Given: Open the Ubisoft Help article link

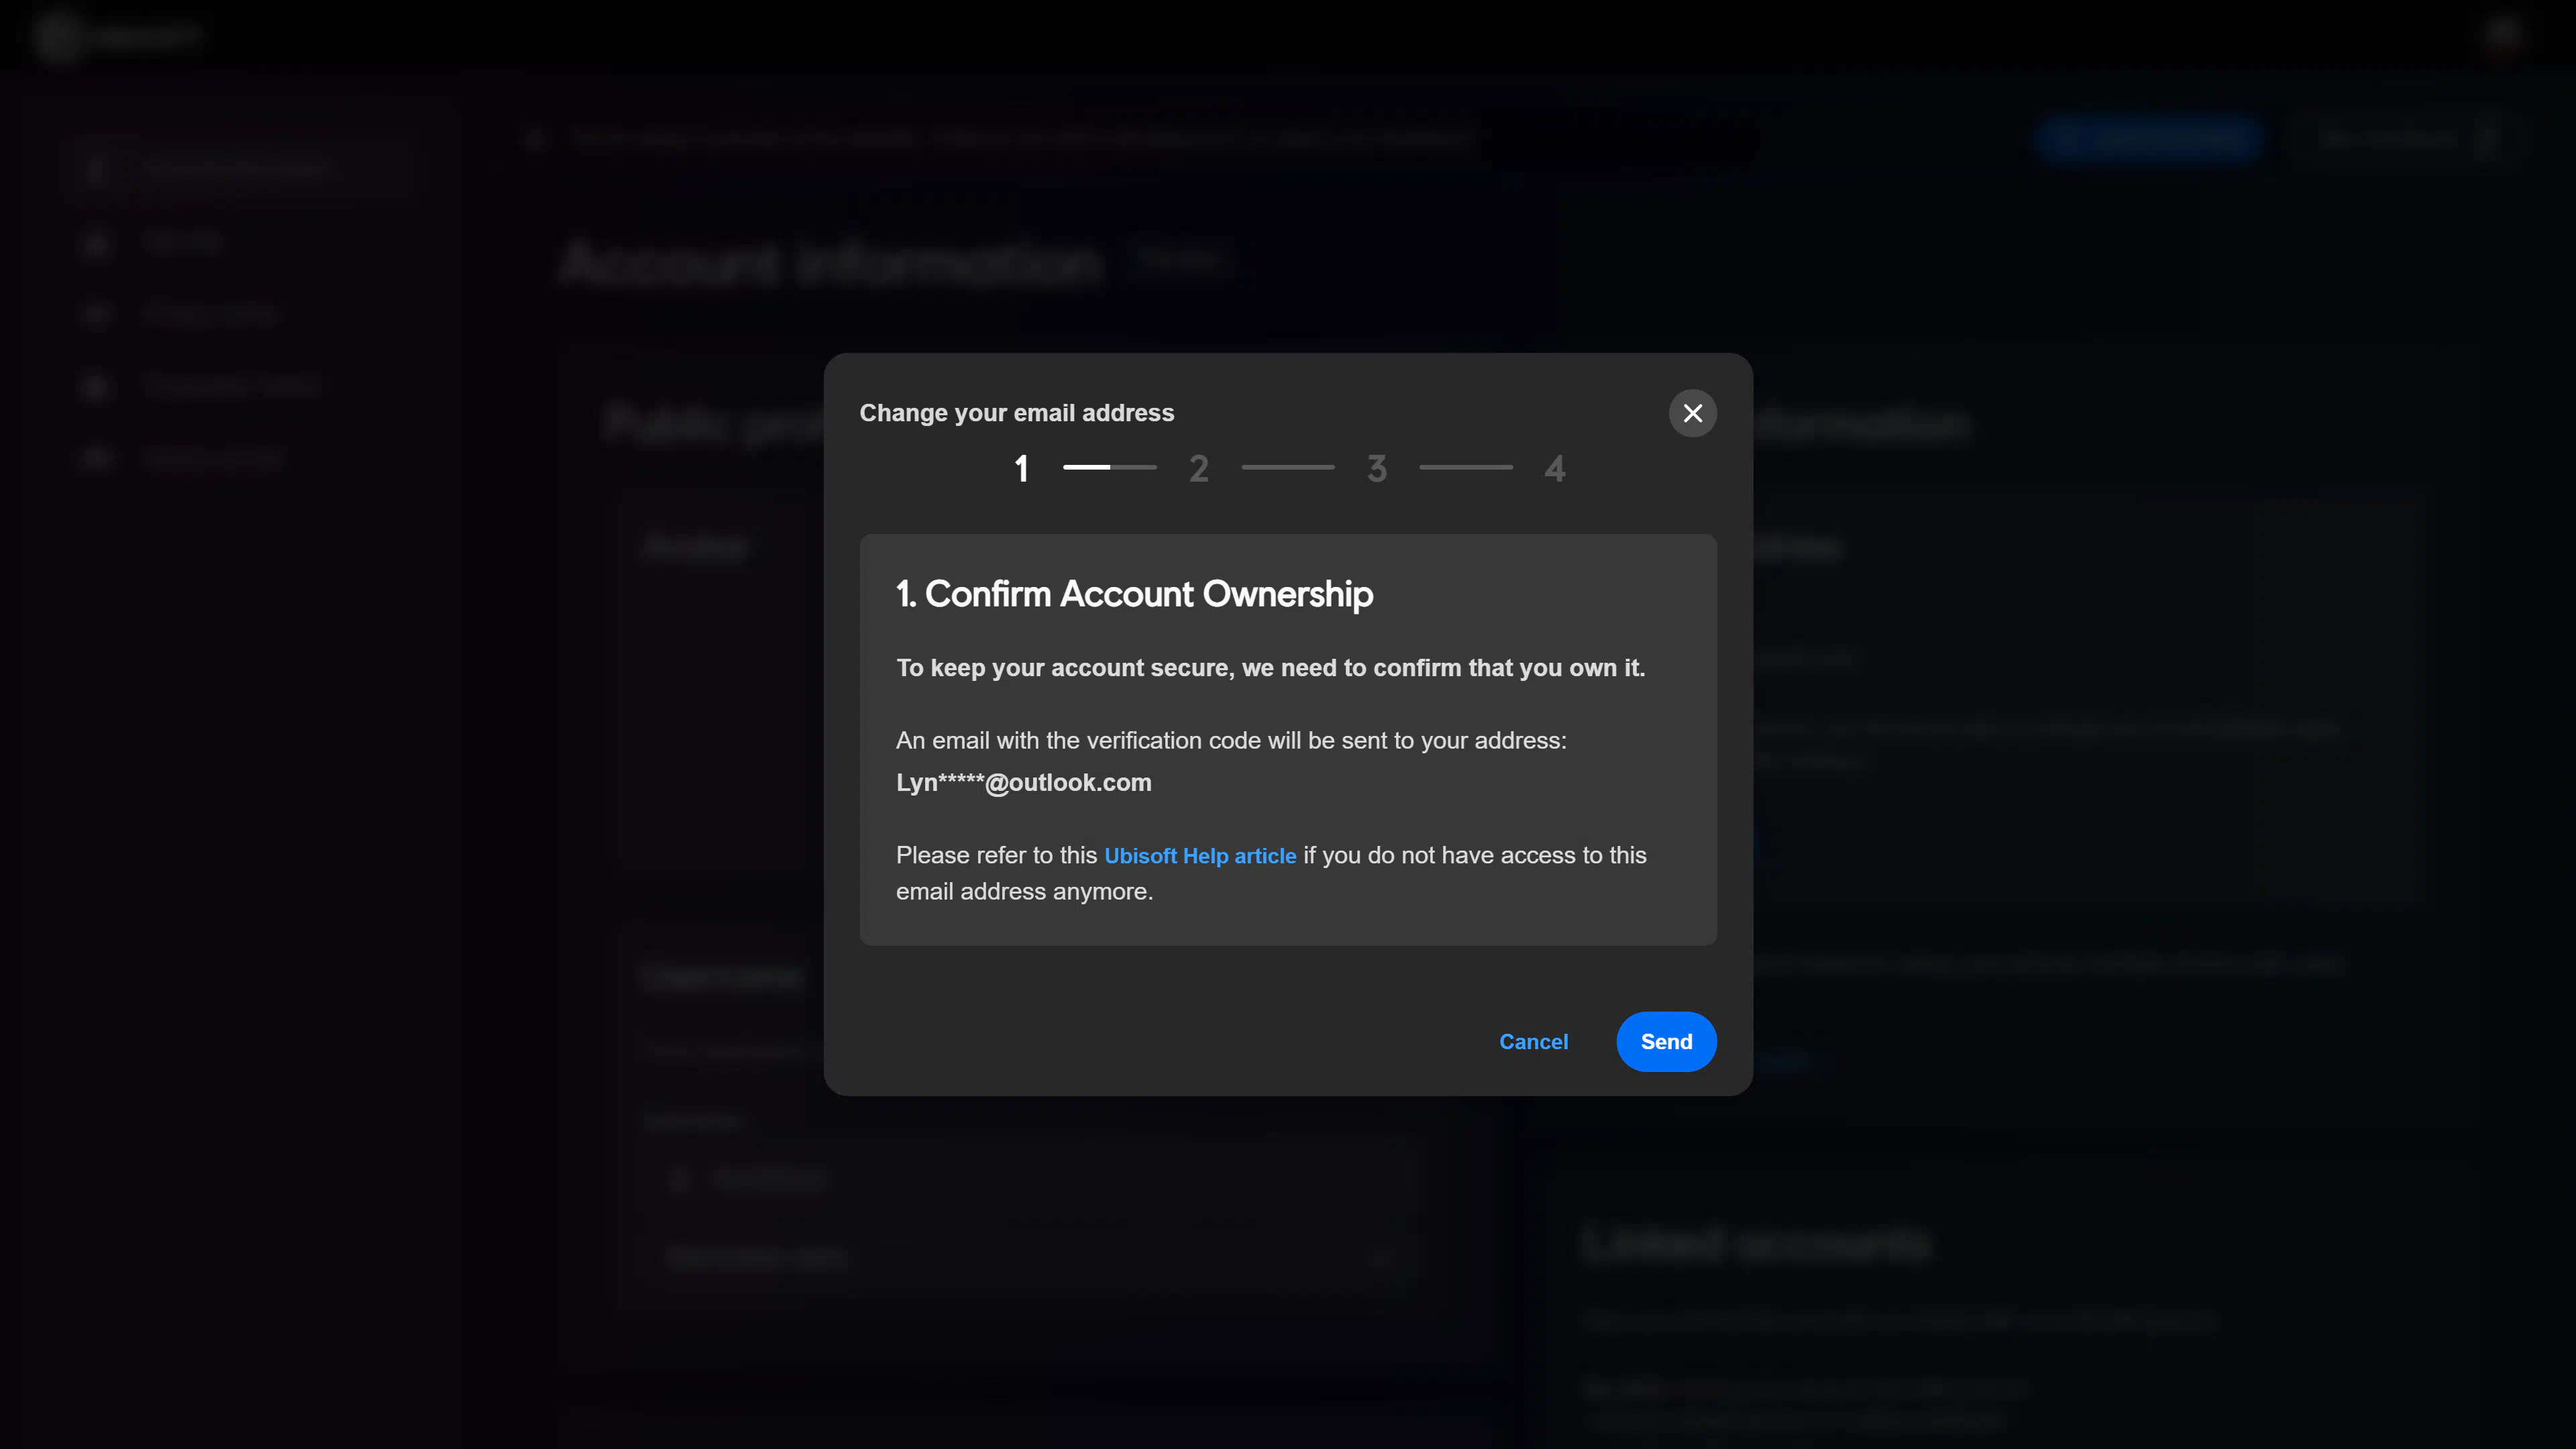Looking at the screenshot, I should (x=1199, y=855).
